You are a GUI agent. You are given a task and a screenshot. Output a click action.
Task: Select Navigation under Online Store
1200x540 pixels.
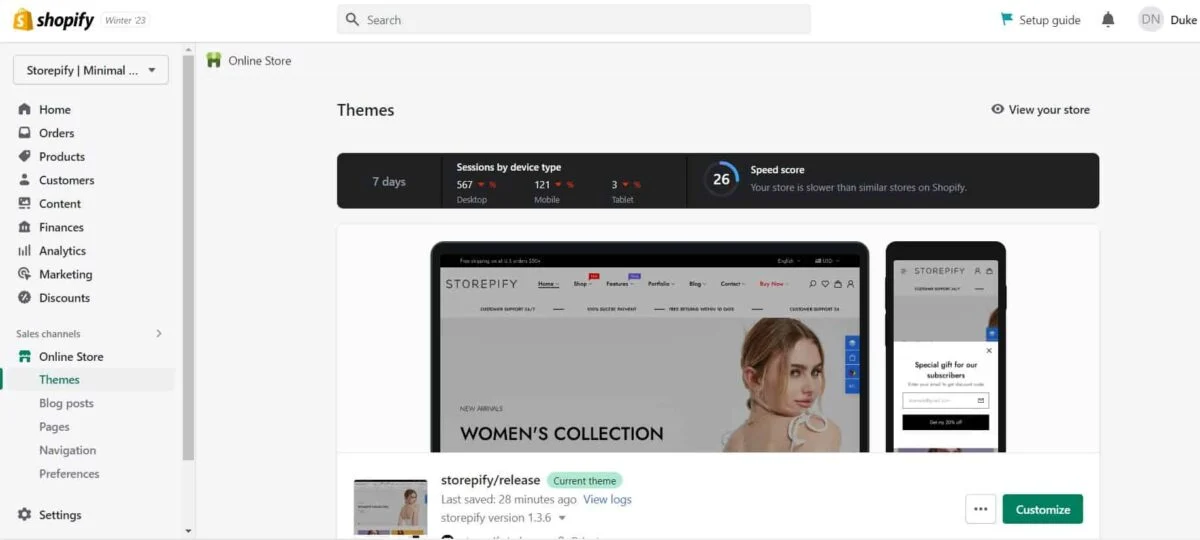67,451
